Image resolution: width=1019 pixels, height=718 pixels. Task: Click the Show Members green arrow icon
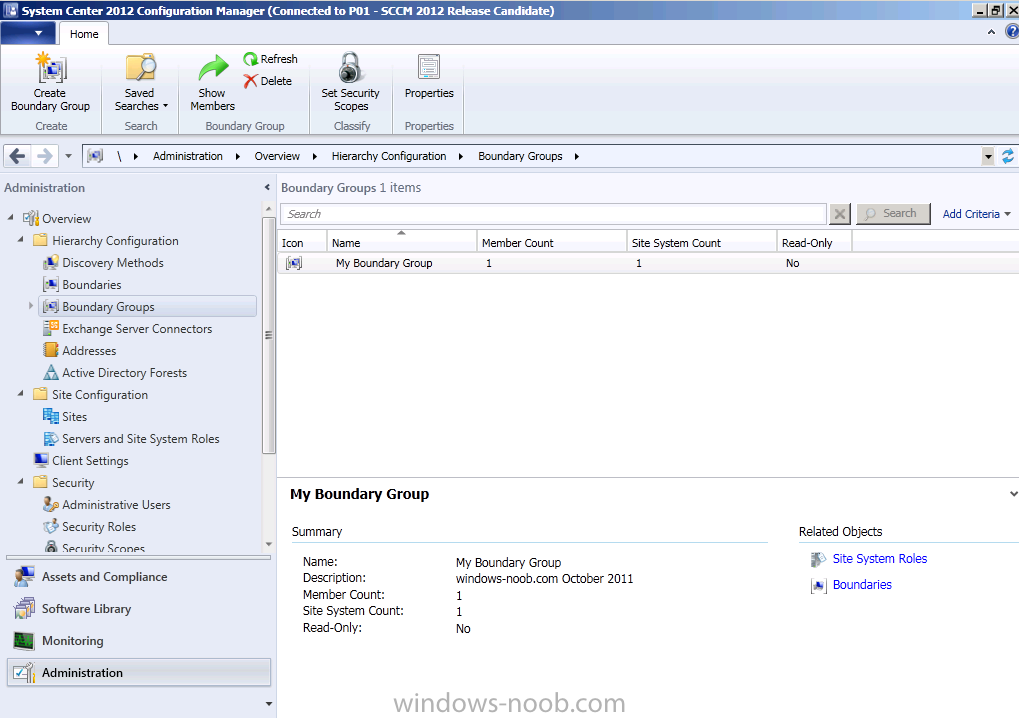[213, 68]
